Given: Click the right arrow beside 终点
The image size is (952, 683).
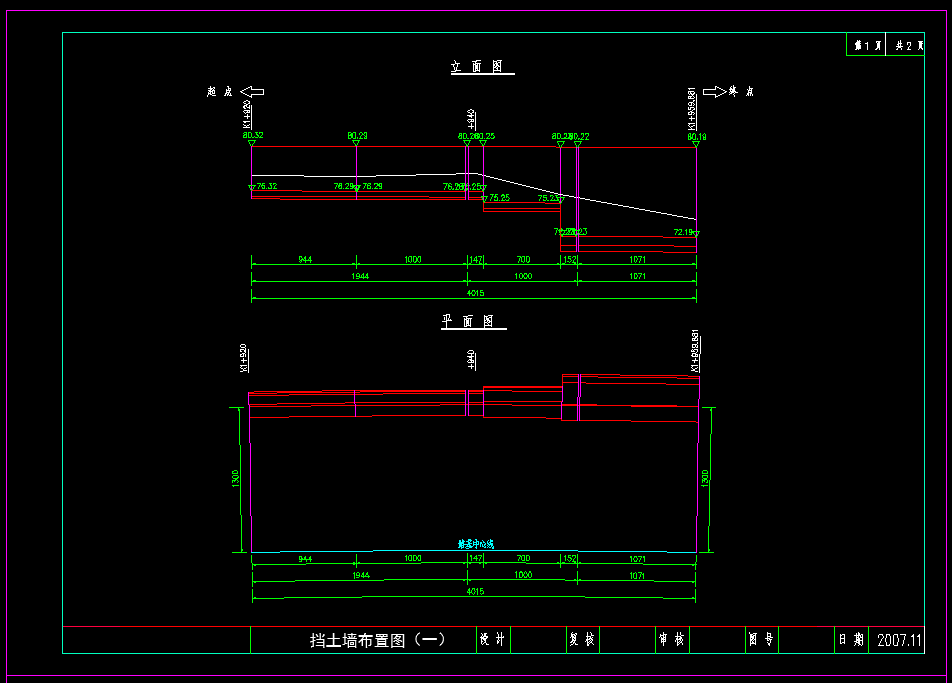Looking at the screenshot, I should point(714,92).
